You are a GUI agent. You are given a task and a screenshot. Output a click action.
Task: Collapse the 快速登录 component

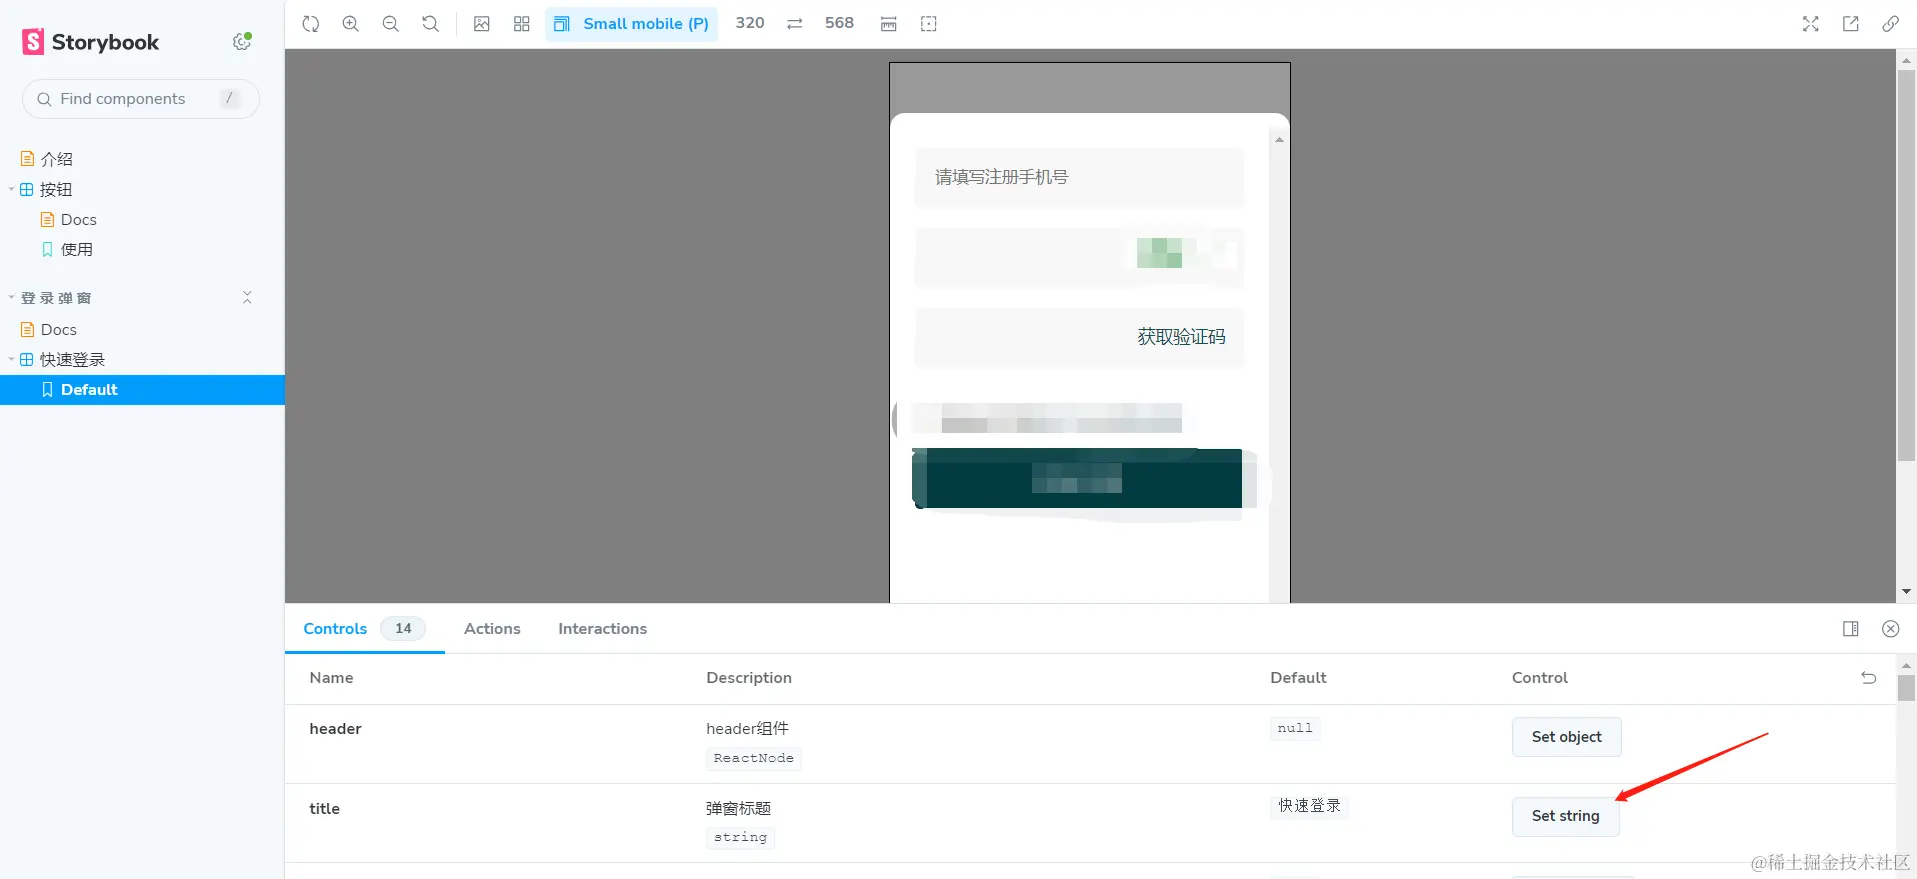tap(72, 360)
